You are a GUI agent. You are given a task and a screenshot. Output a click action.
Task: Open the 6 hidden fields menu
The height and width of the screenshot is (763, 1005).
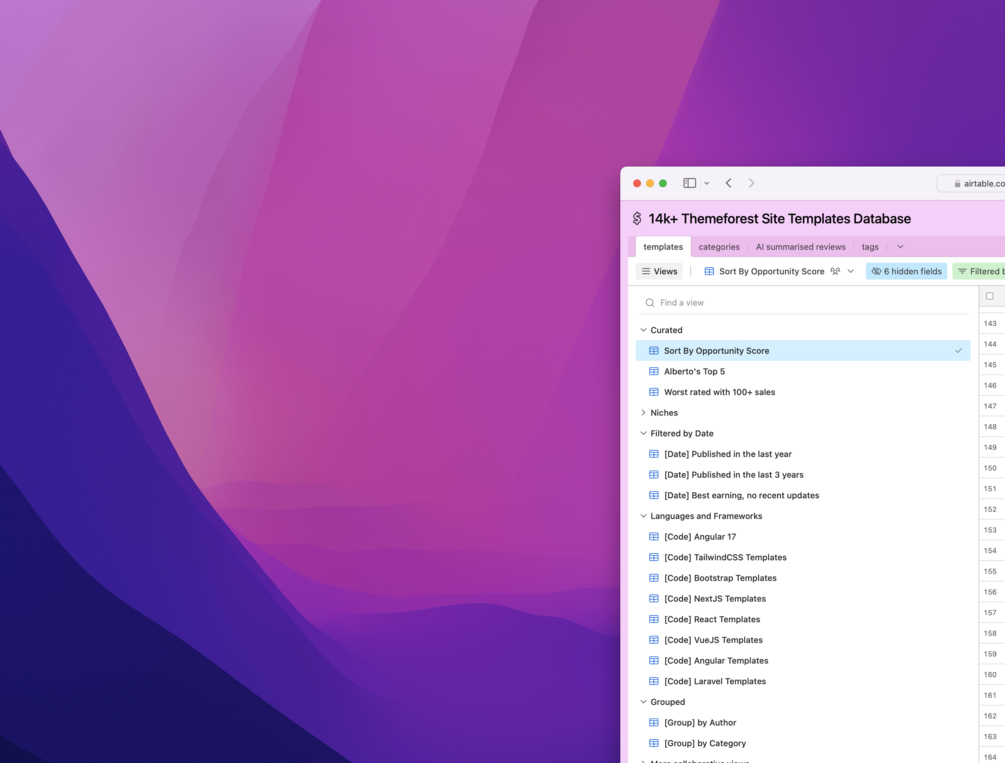pos(906,271)
